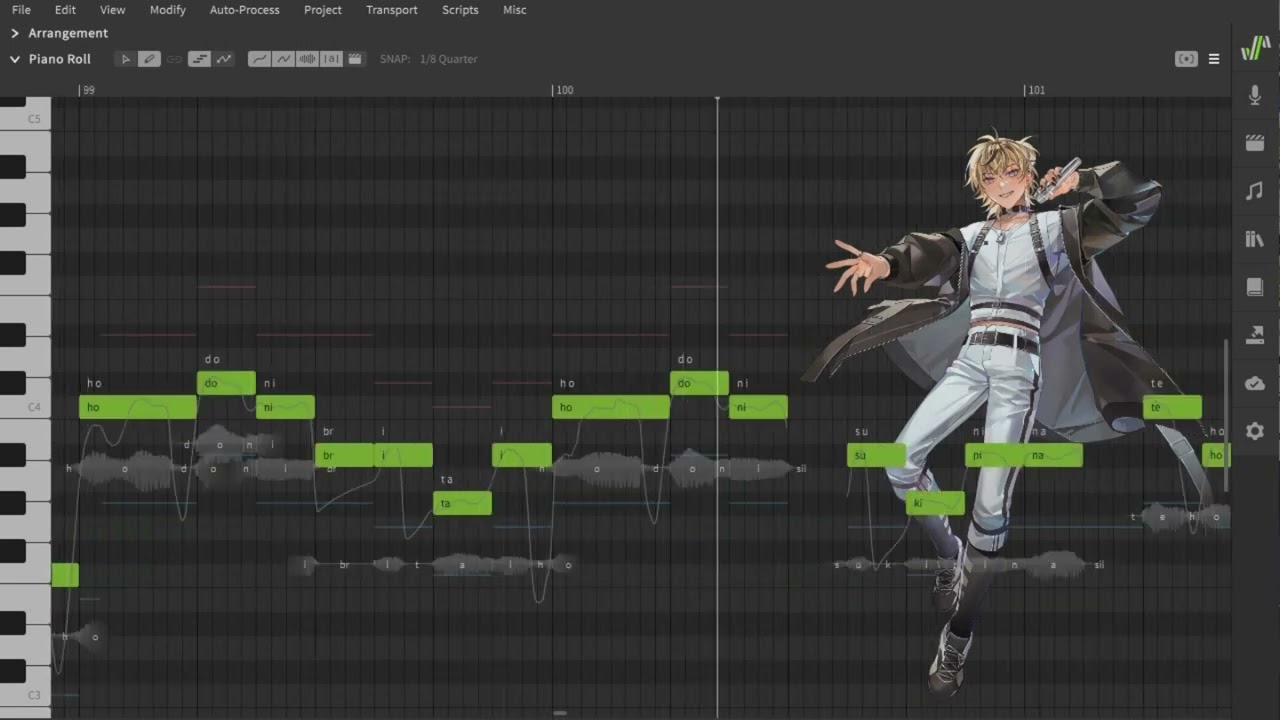1280x720 pixels.
Task: Open the Dictionary panel book icon
Action: tap(1255, 287)
